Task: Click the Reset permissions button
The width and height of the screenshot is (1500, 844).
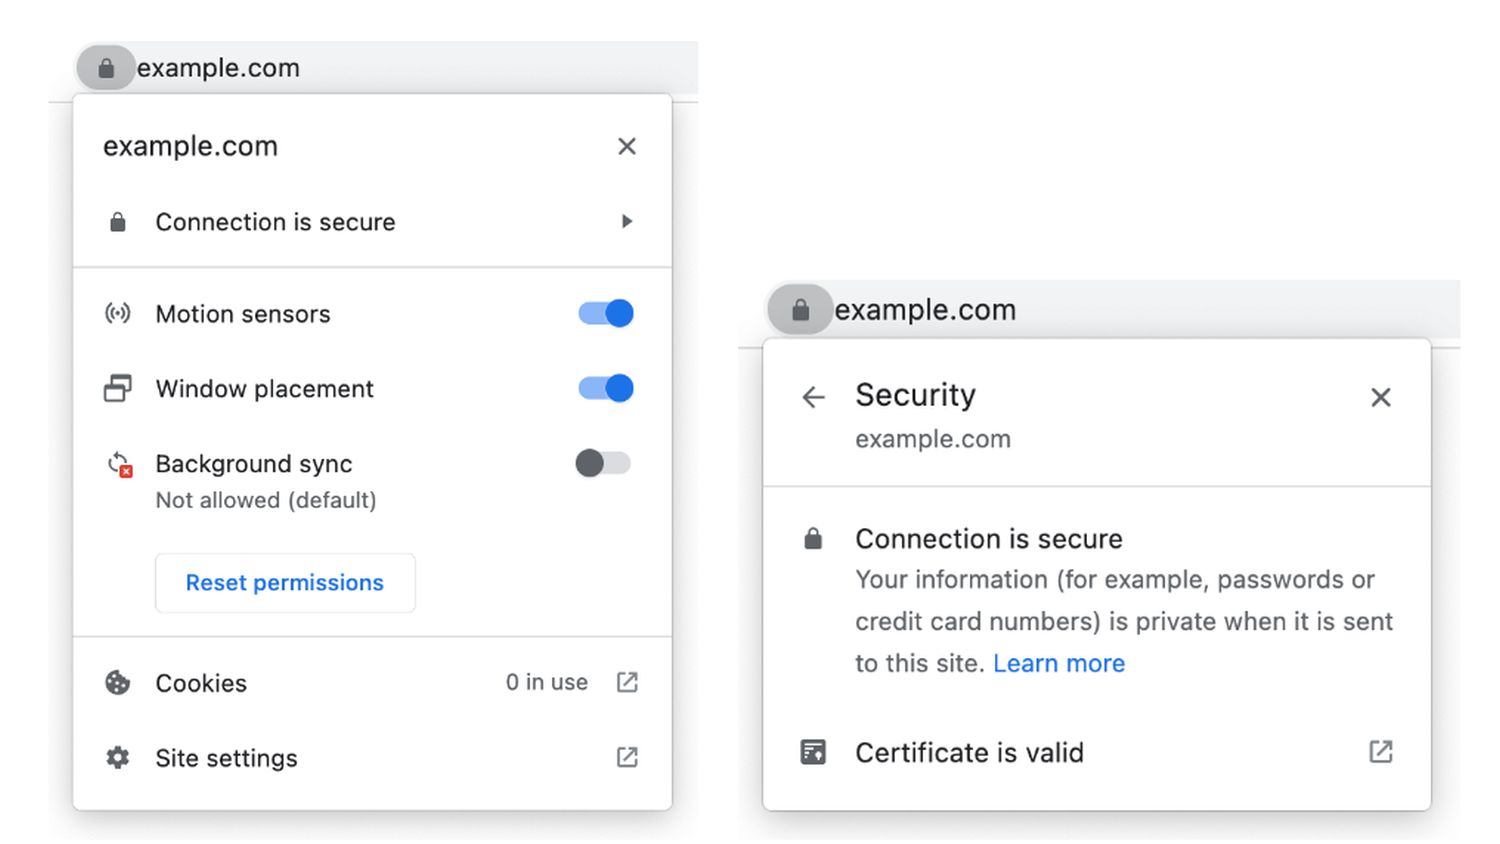Action: (285, 583)
